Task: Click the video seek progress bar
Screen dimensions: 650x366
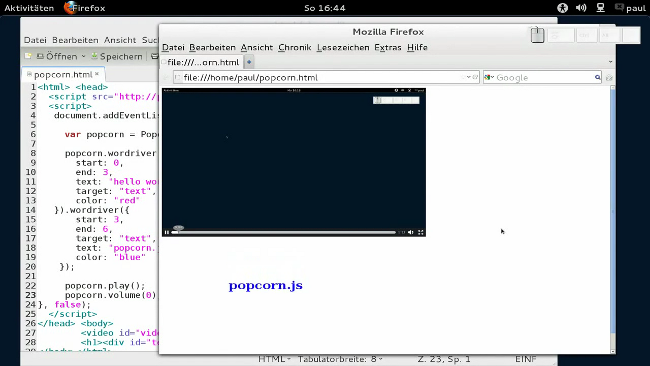Action: [x=284, y=232]
